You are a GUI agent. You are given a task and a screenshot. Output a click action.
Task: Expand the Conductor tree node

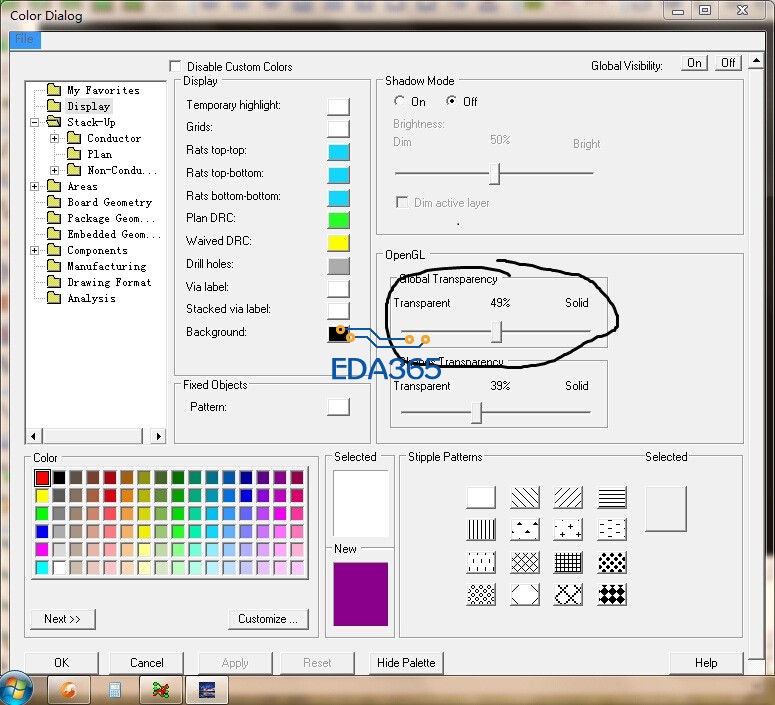pos(54,138)
